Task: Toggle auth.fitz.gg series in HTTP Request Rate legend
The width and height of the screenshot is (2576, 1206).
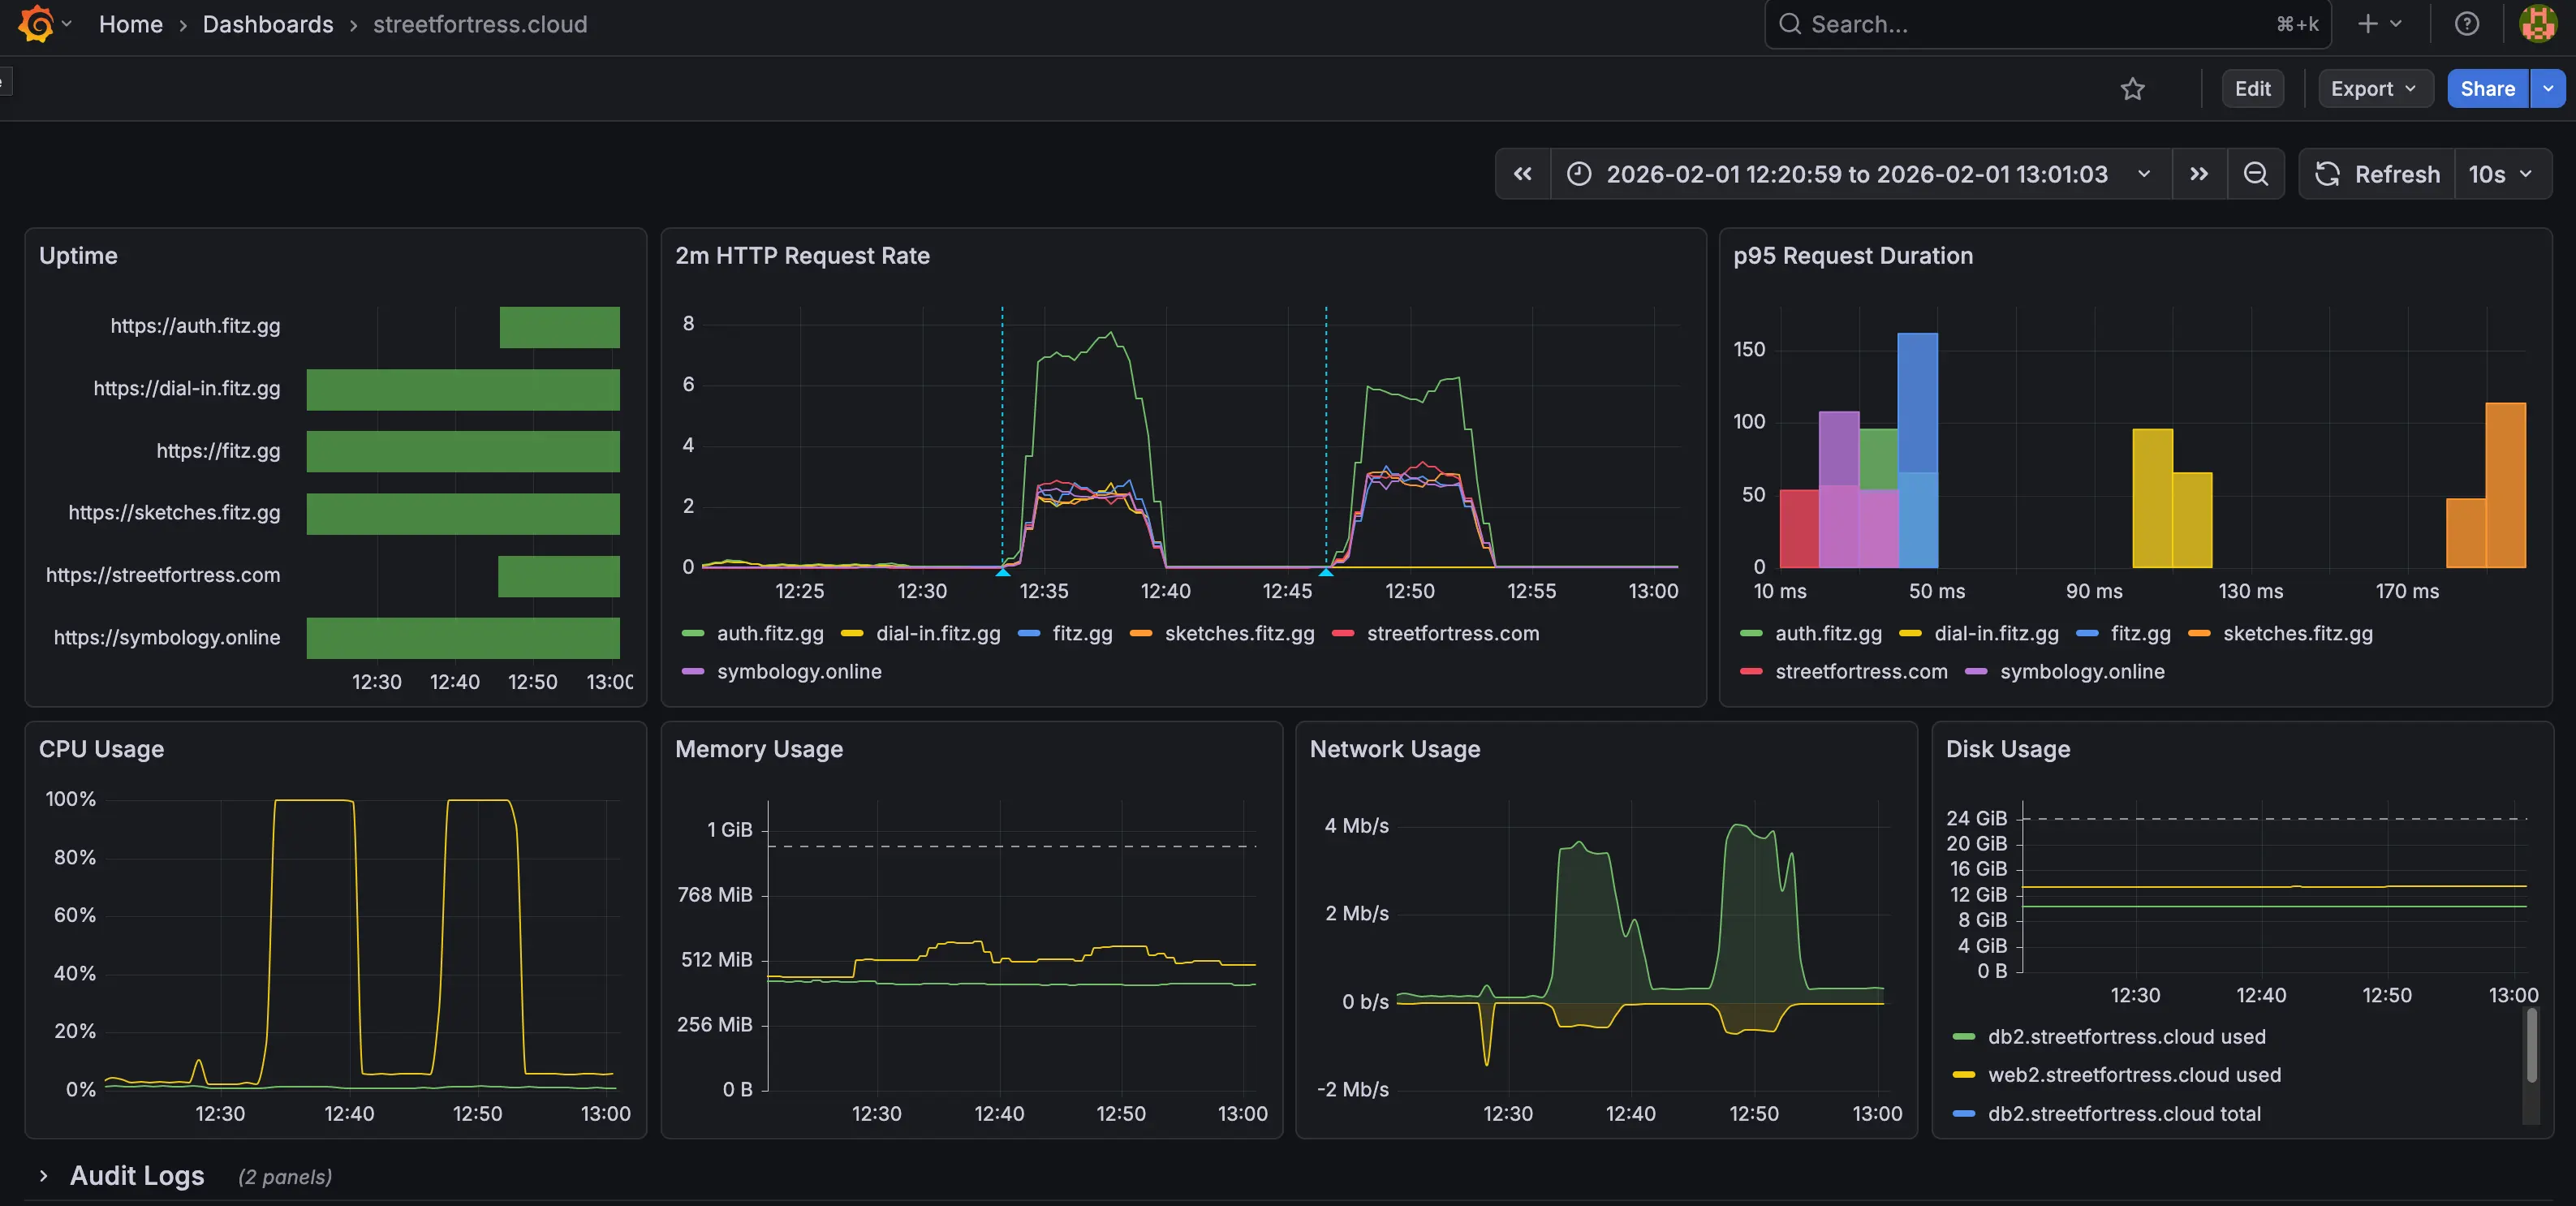Action: click(770, 634)
